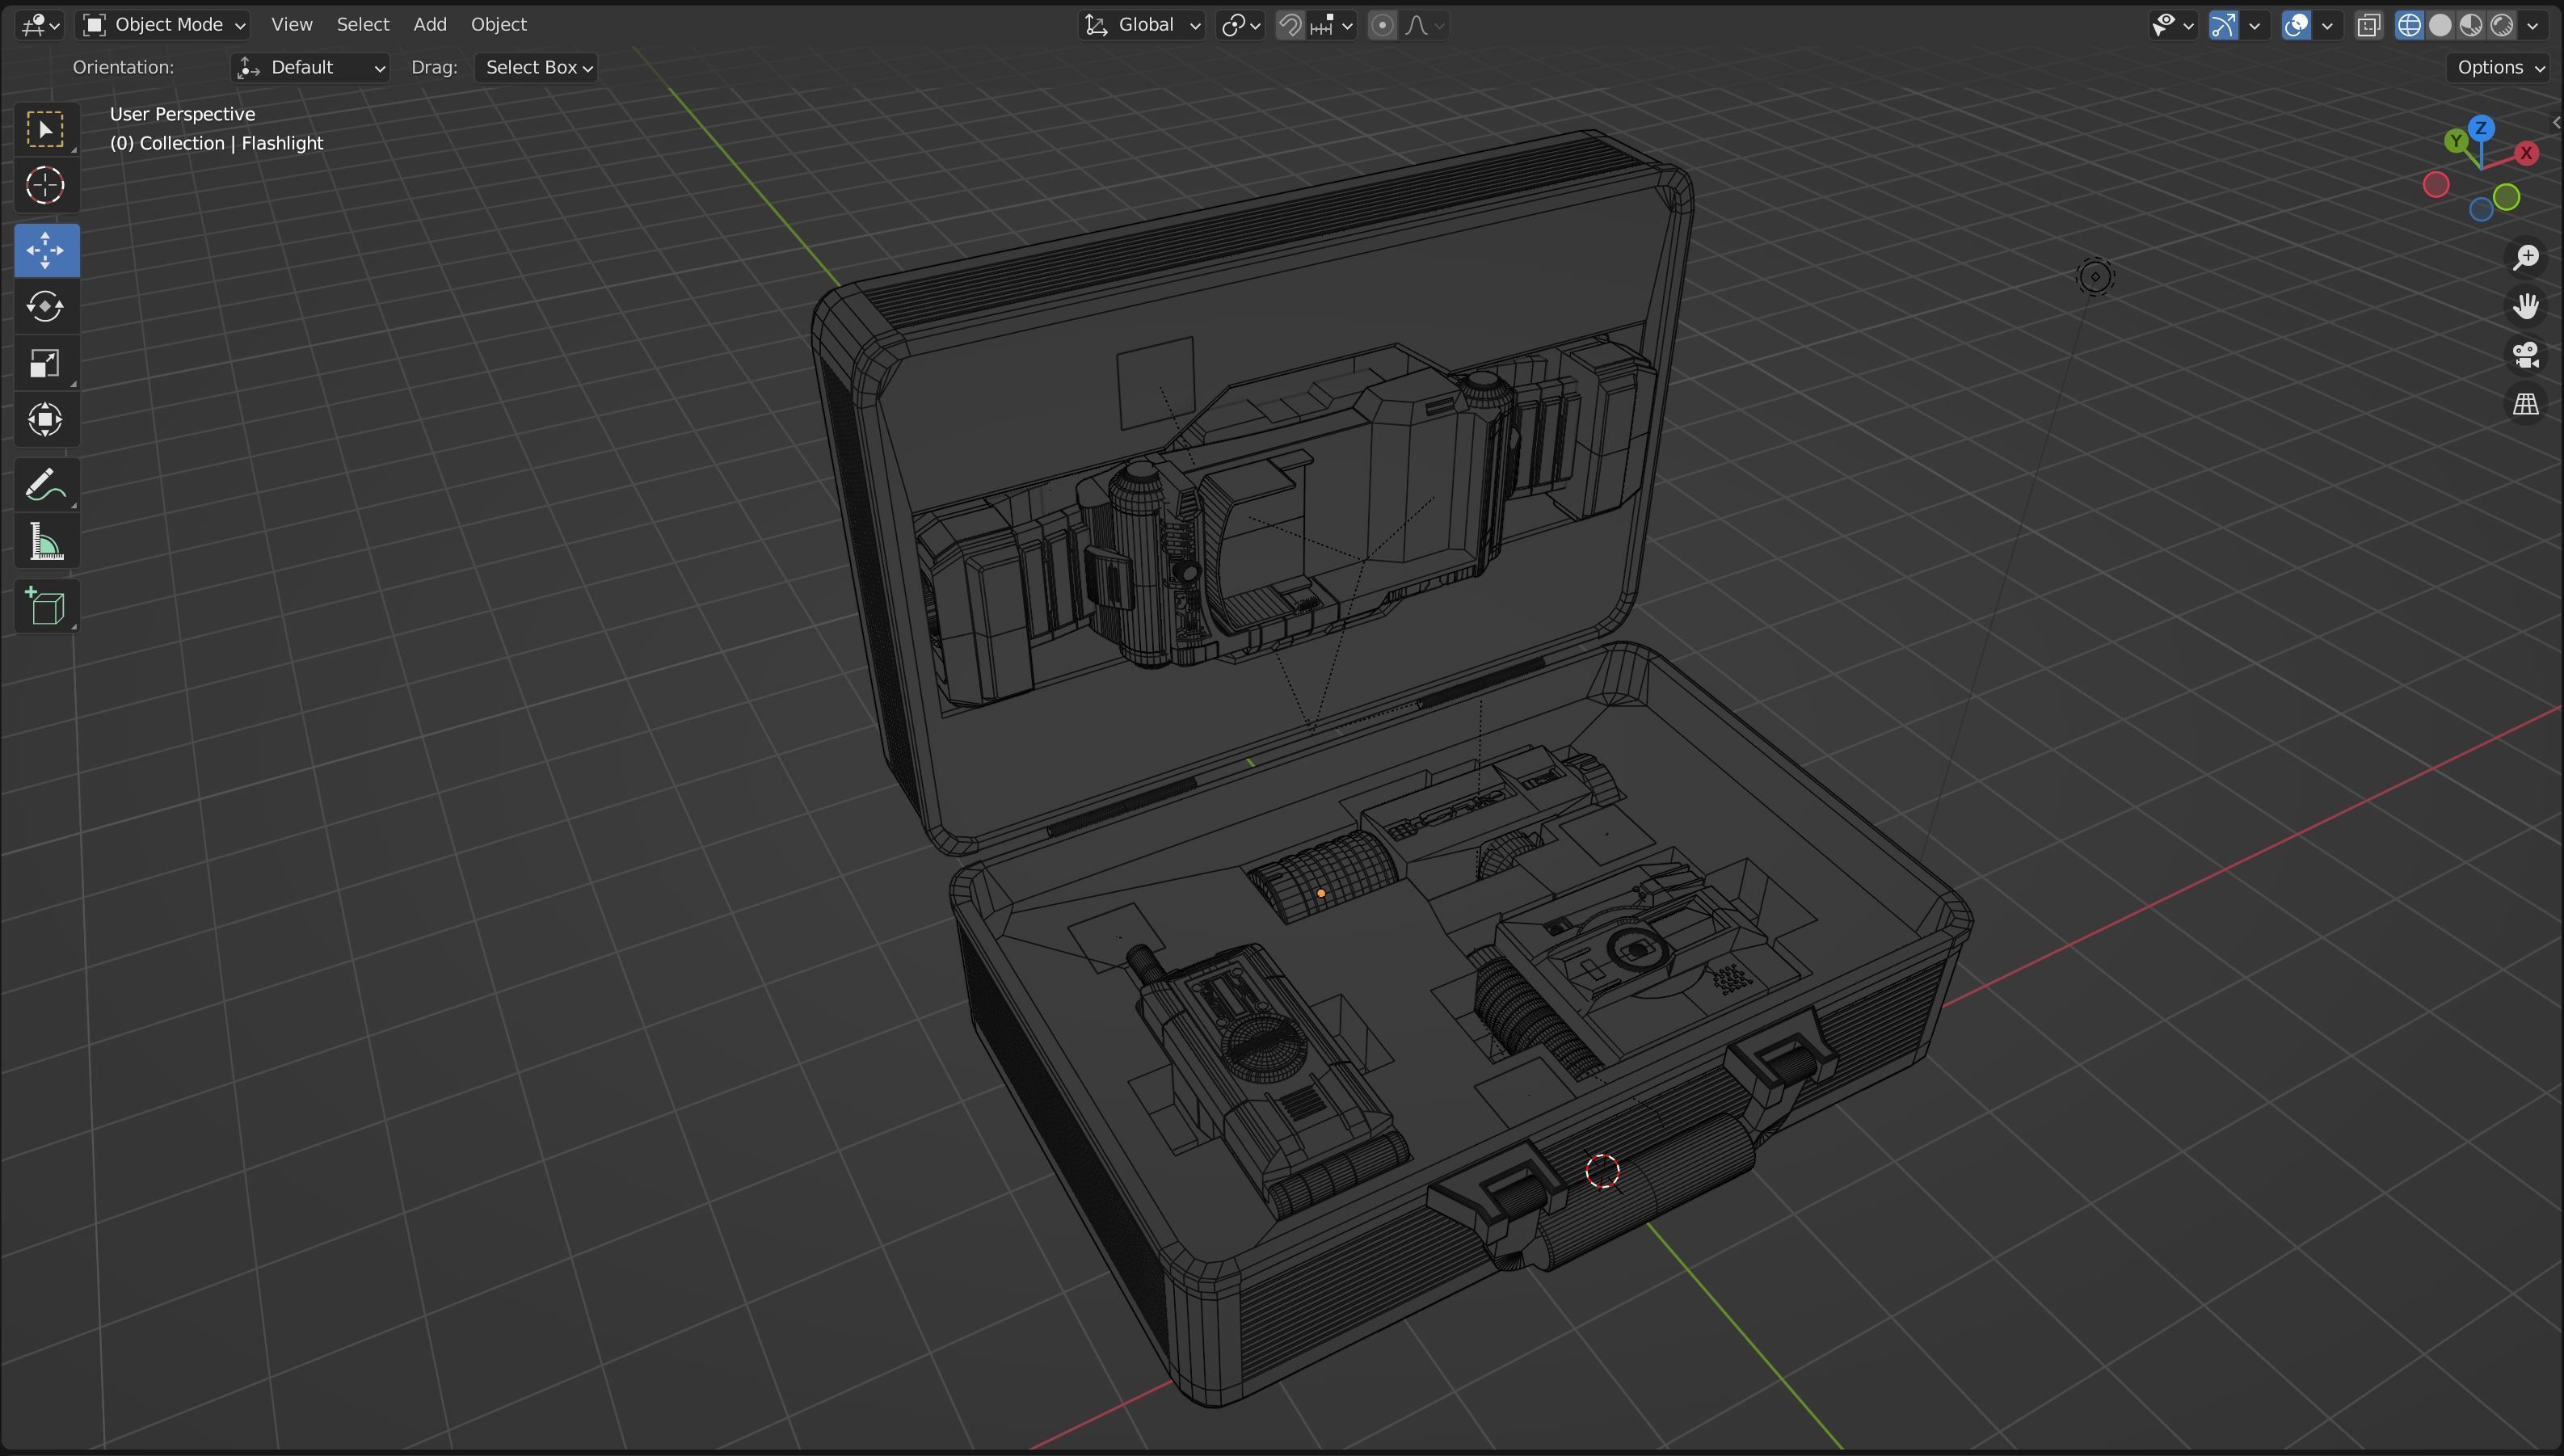2564x1456 pixels.
Task: Select the Move tool
Action: pos(46,250)
